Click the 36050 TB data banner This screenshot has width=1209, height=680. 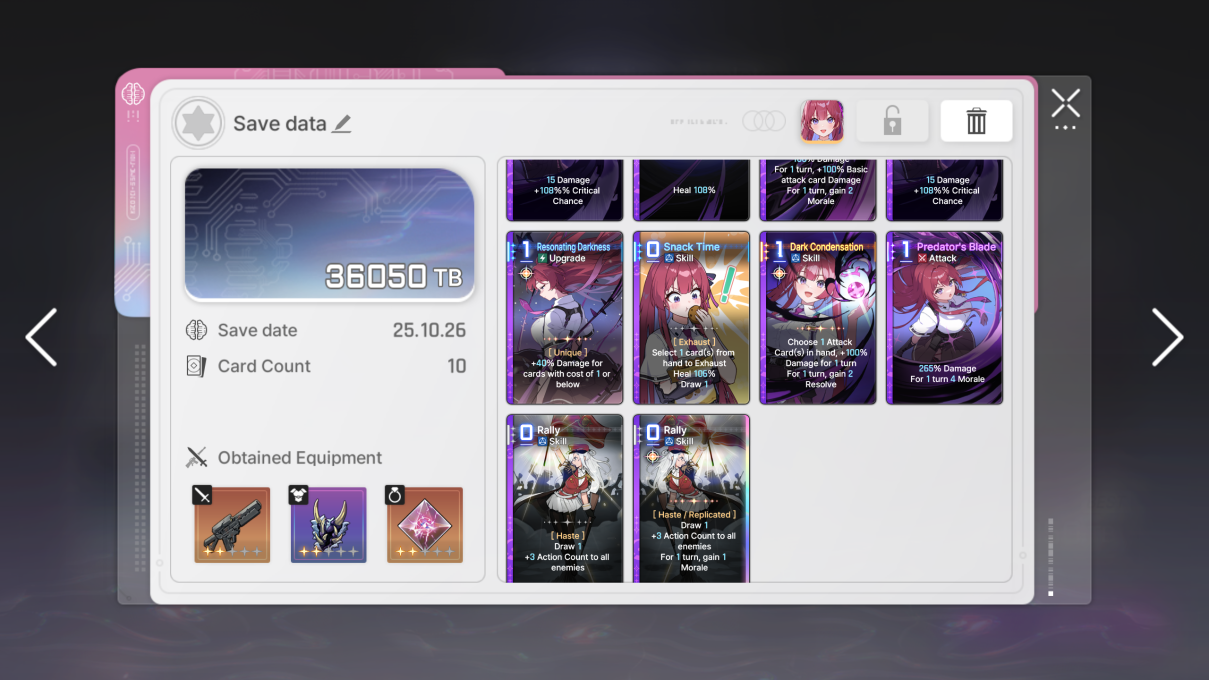(329, 234)
